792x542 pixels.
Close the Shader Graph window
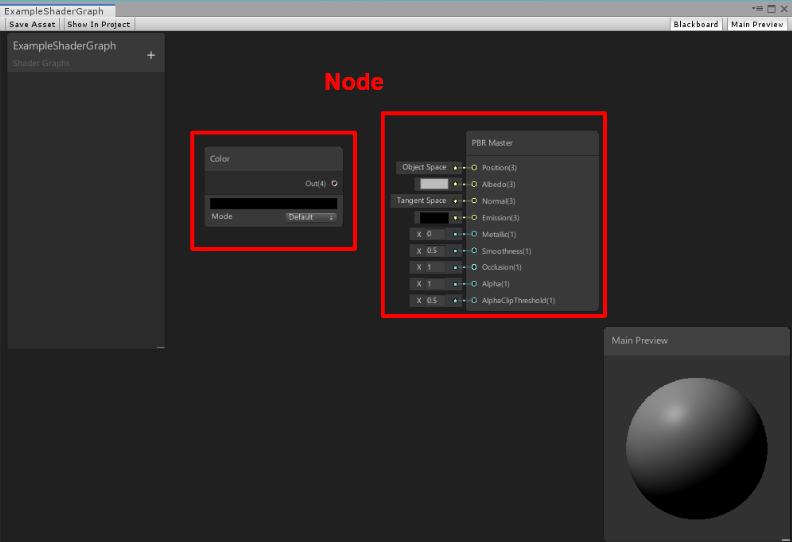click(x=784, y=9)
